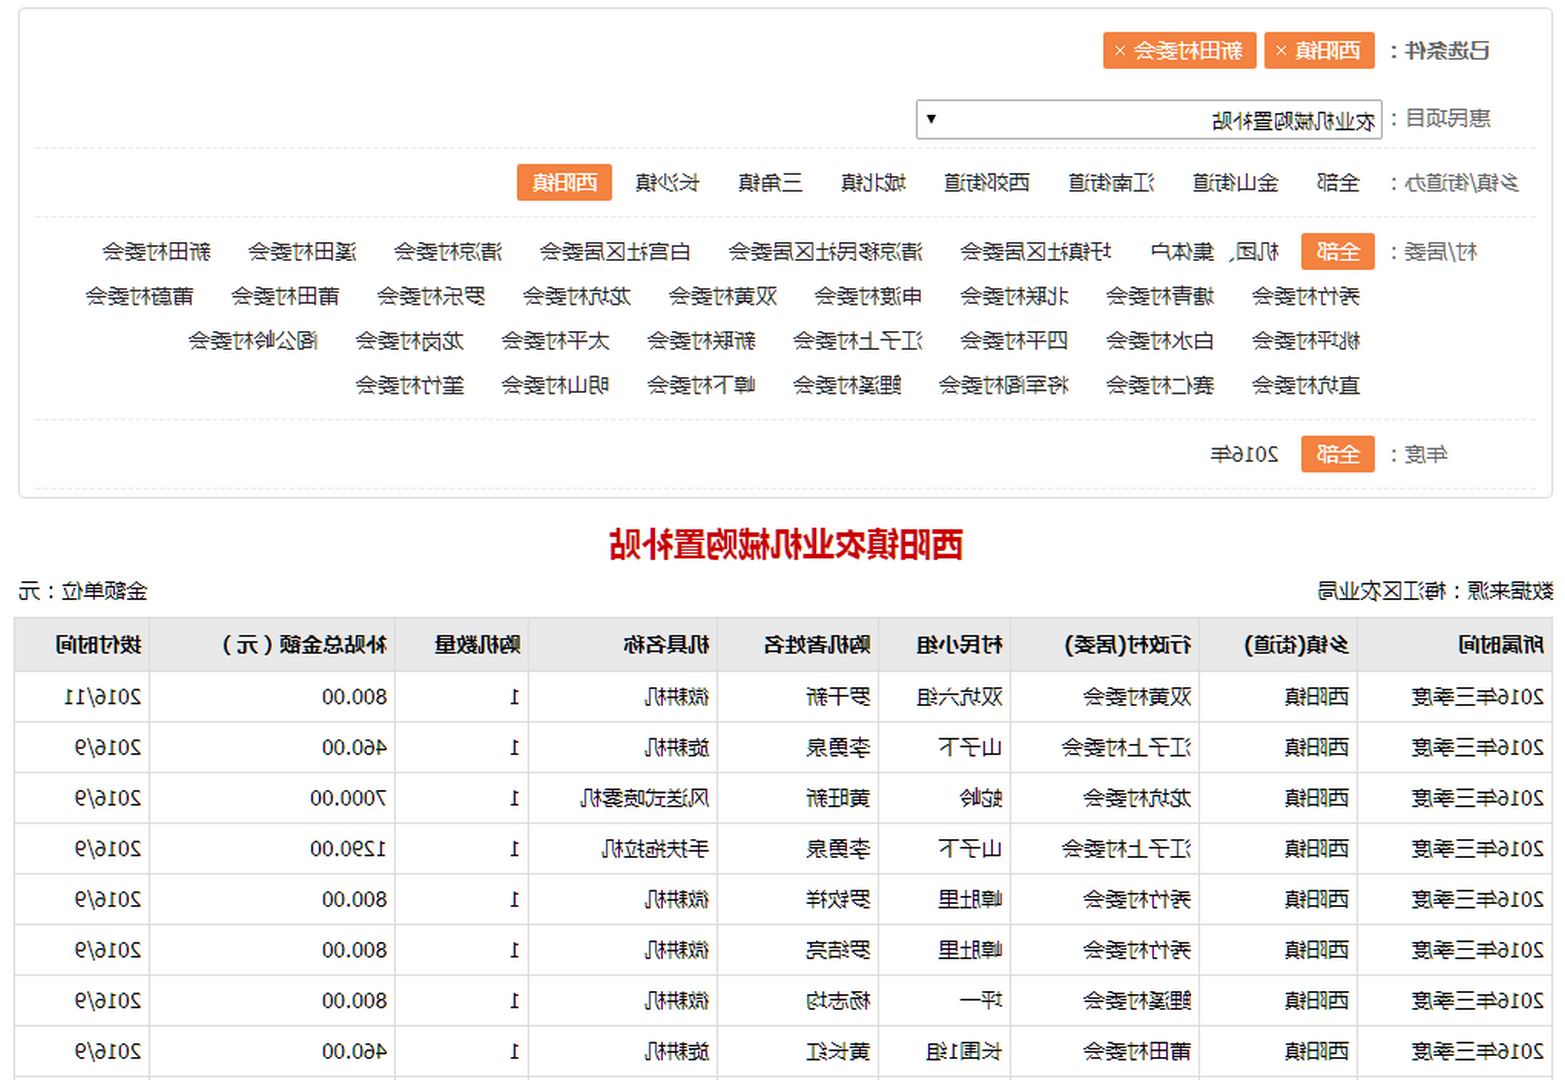Select 全部 in the 年度 filter row

point(1338,455)
